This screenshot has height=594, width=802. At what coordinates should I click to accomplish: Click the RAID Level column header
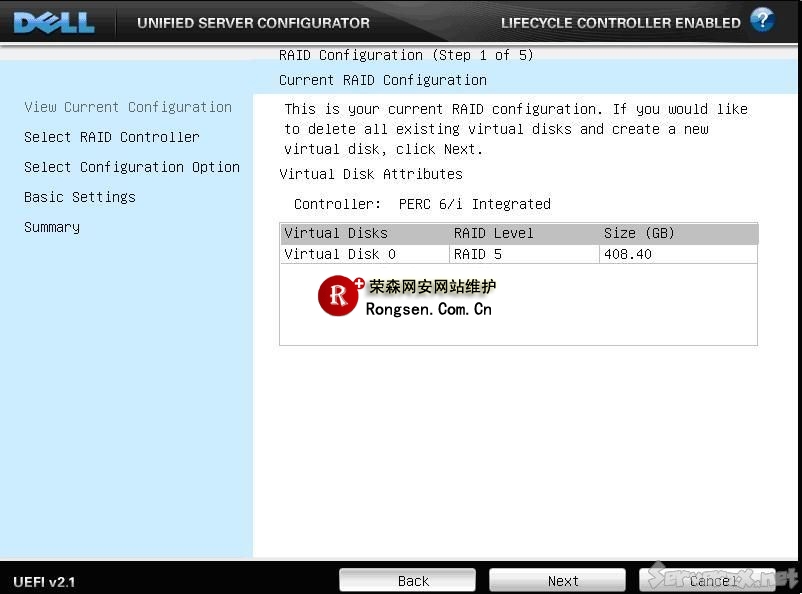(x=494, y=233)
